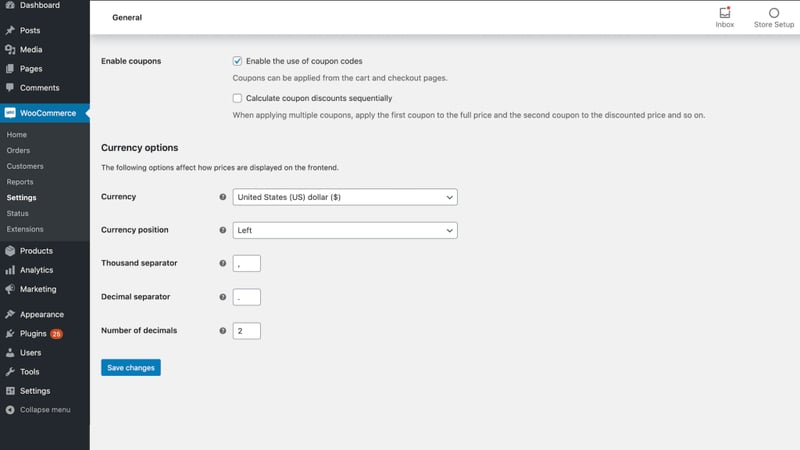Screen dimensions: 800x450
Task: Enable calculate coupon discounts sequentially
Action: (237, 98)
